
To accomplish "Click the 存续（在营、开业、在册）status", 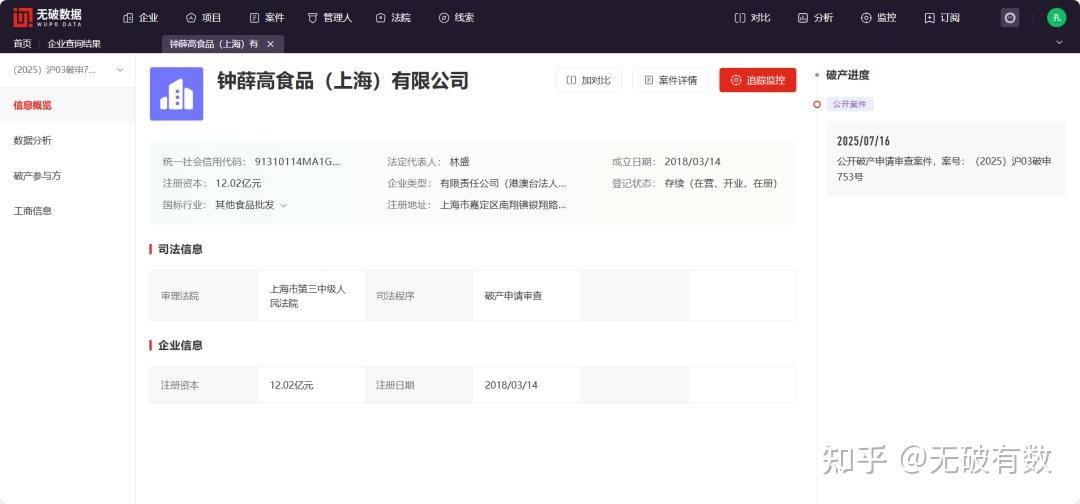I will (x=720, y=184).
